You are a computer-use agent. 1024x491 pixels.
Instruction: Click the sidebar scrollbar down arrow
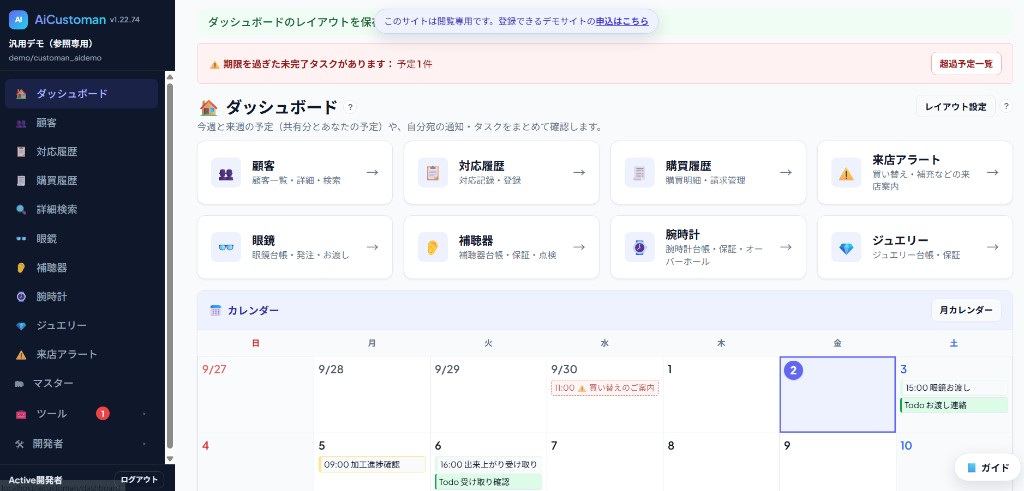[x=170, y=459]
